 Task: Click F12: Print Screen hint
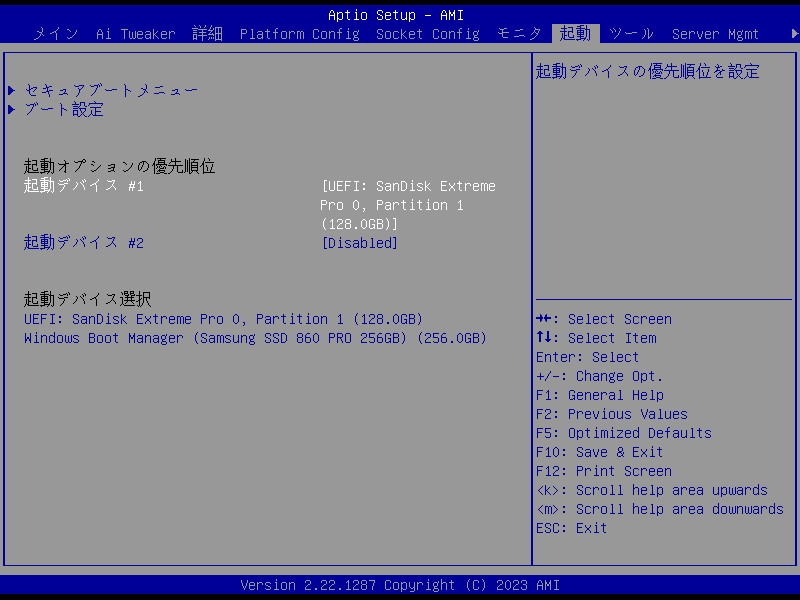click(x=604, y=471)
